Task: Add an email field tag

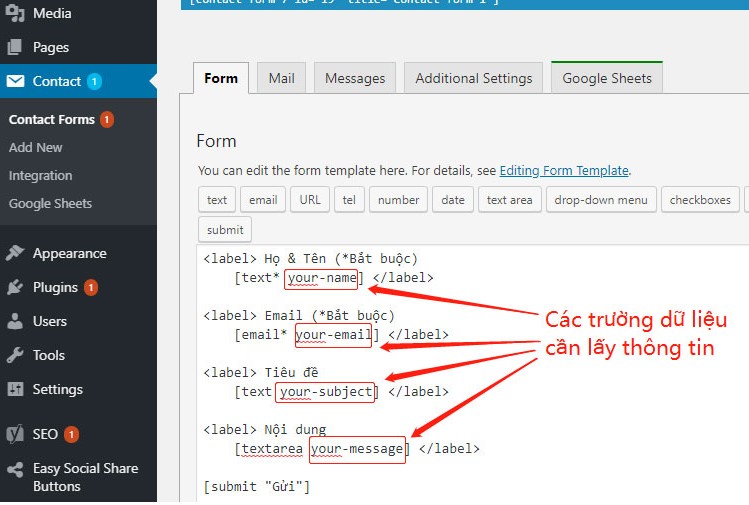Action: pos(263,200)
